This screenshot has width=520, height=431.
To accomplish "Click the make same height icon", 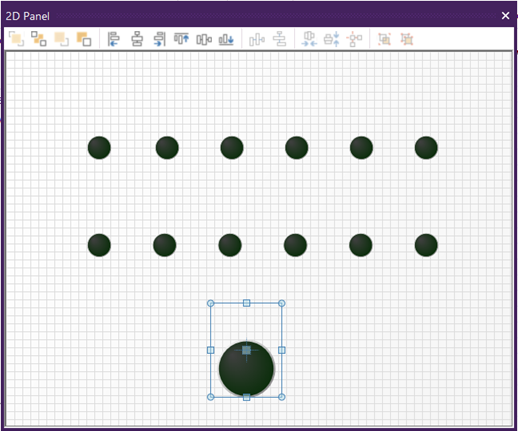I will tap(332, 39).
